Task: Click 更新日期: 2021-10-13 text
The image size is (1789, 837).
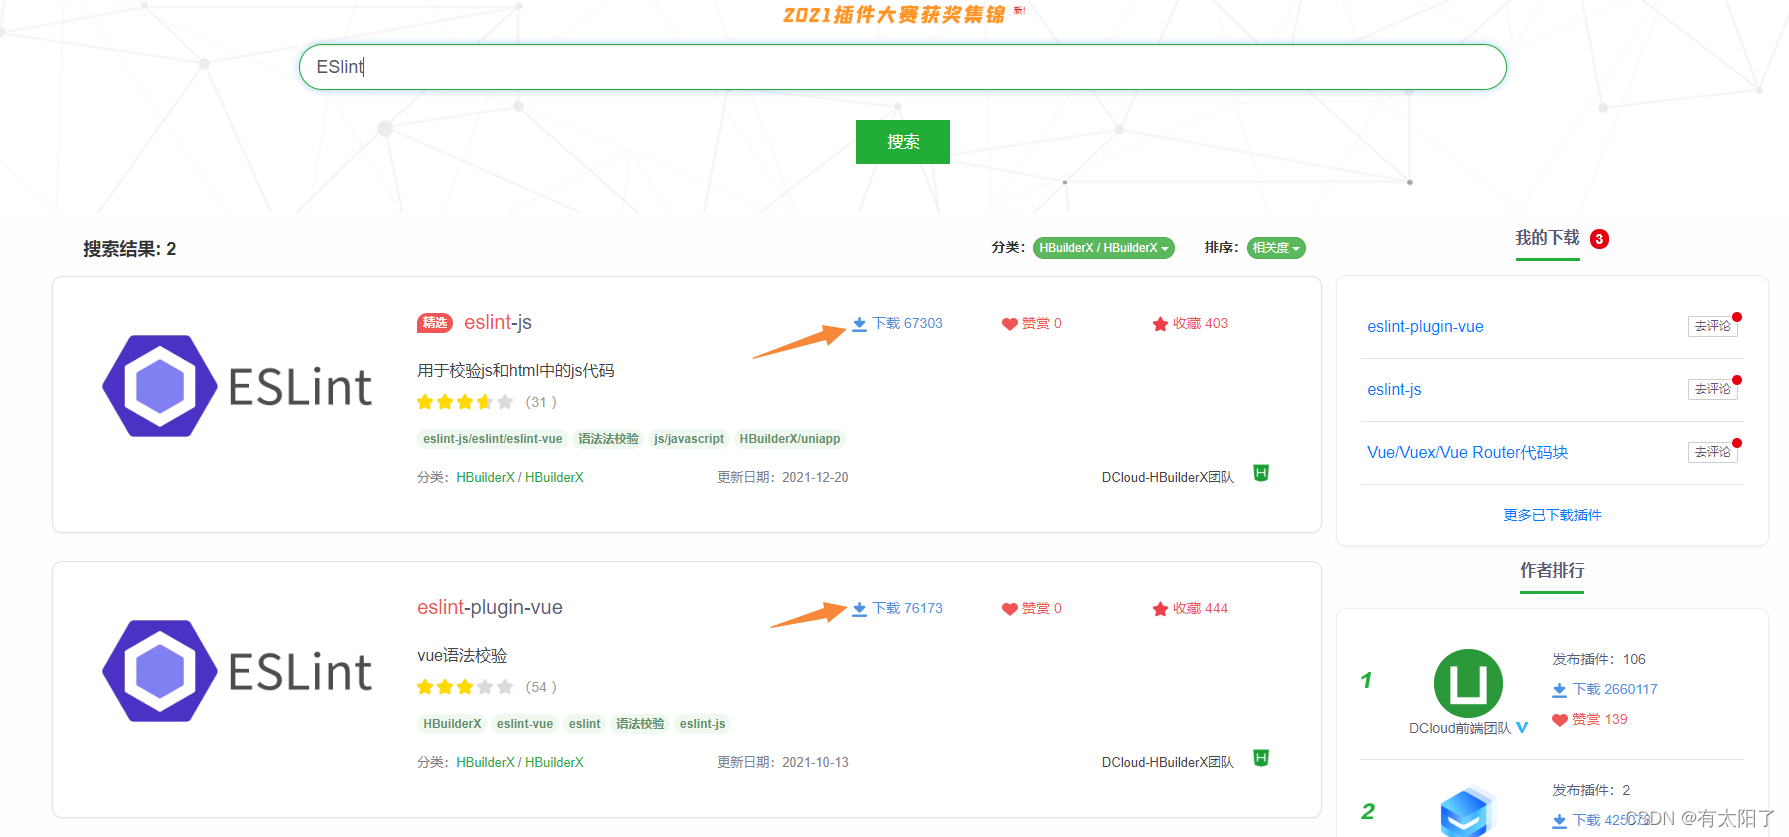Action: click(x=782, y=762)
